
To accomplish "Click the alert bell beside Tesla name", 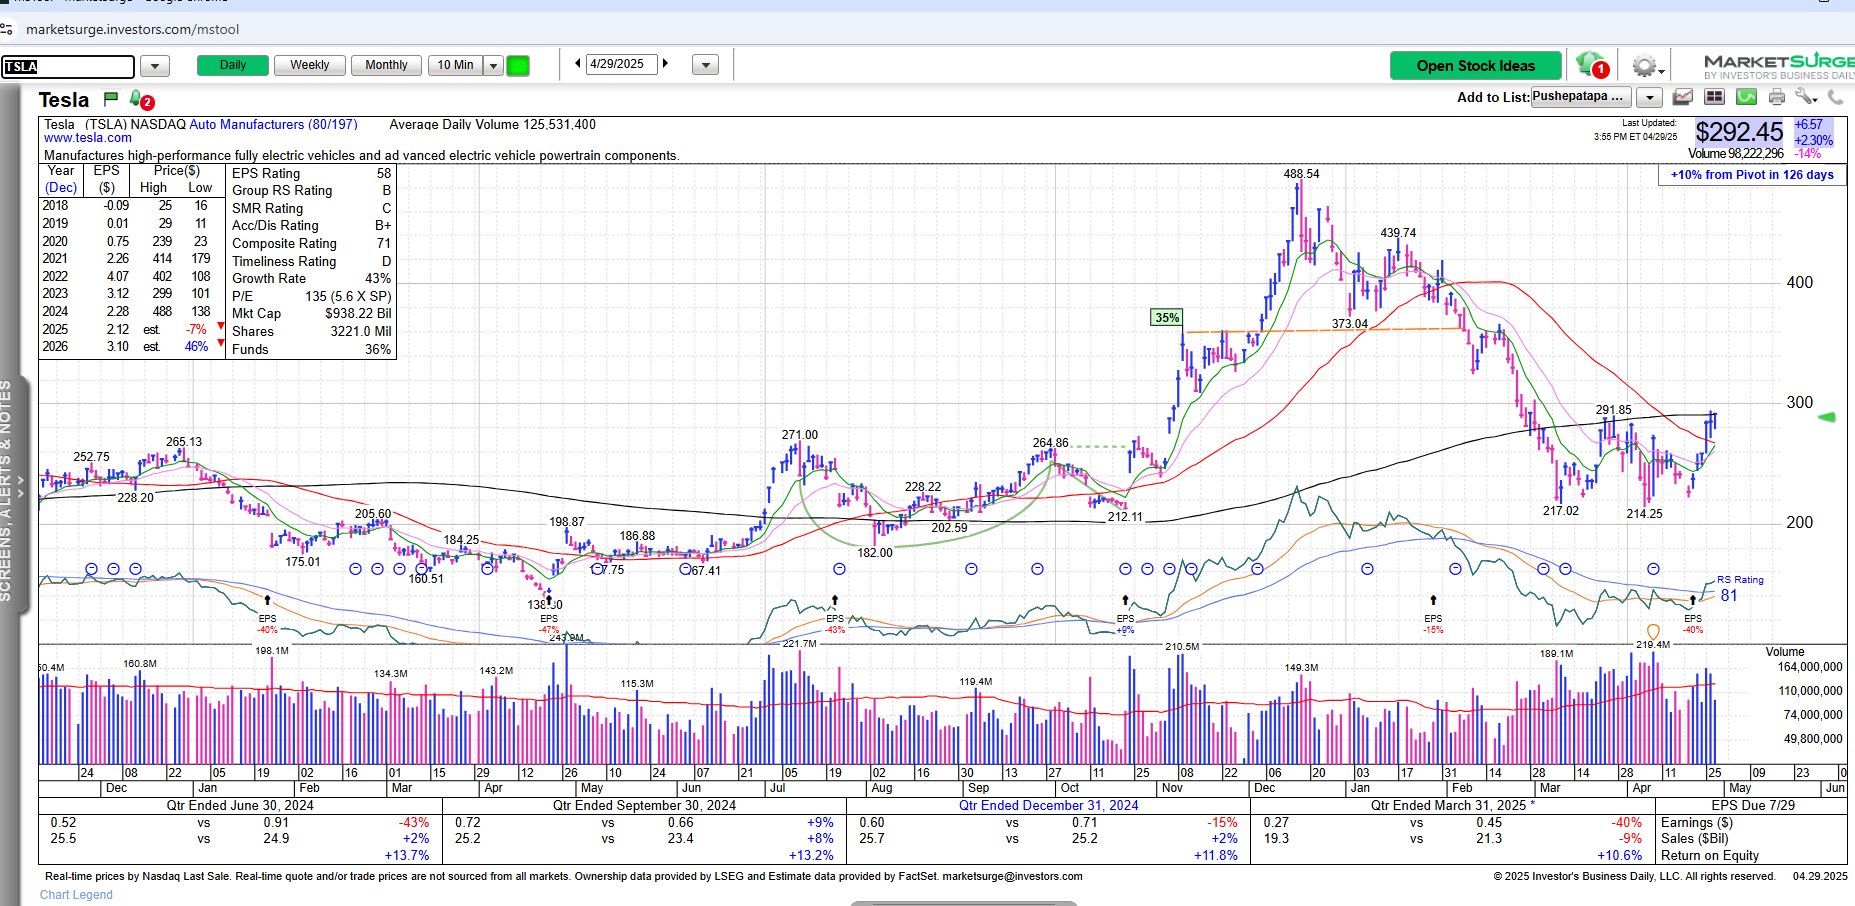I will pyautogui.click(x=138, y=99).
